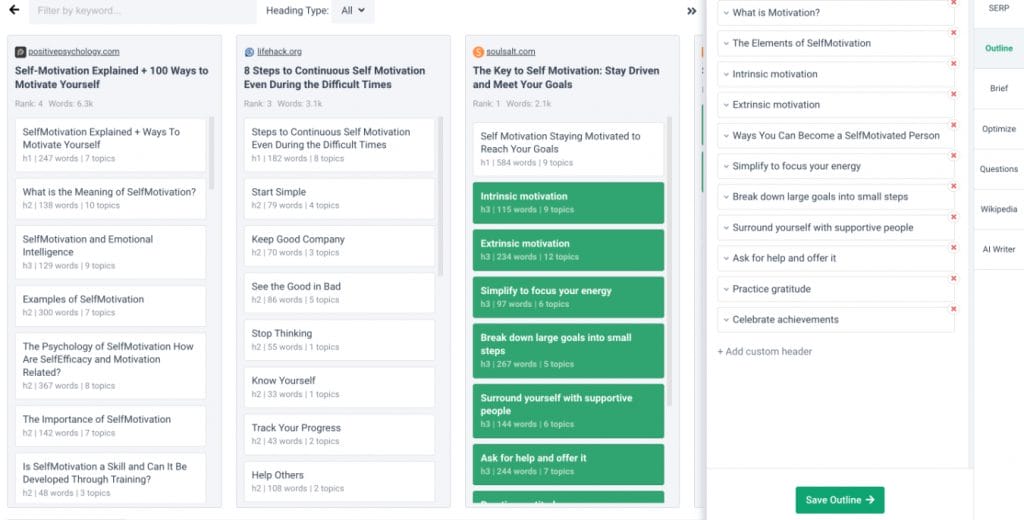This screenshot has height=520, width=1024.
Task: Remove the 'Practice gratitude' outline item
Action: [953, 278]
